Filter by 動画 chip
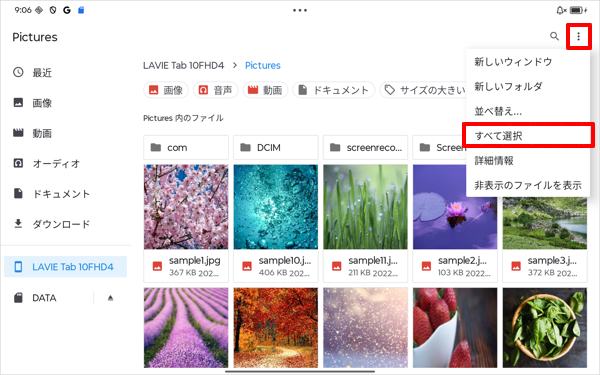The width and height of the screenshot is (600, 375). point(265,90)
